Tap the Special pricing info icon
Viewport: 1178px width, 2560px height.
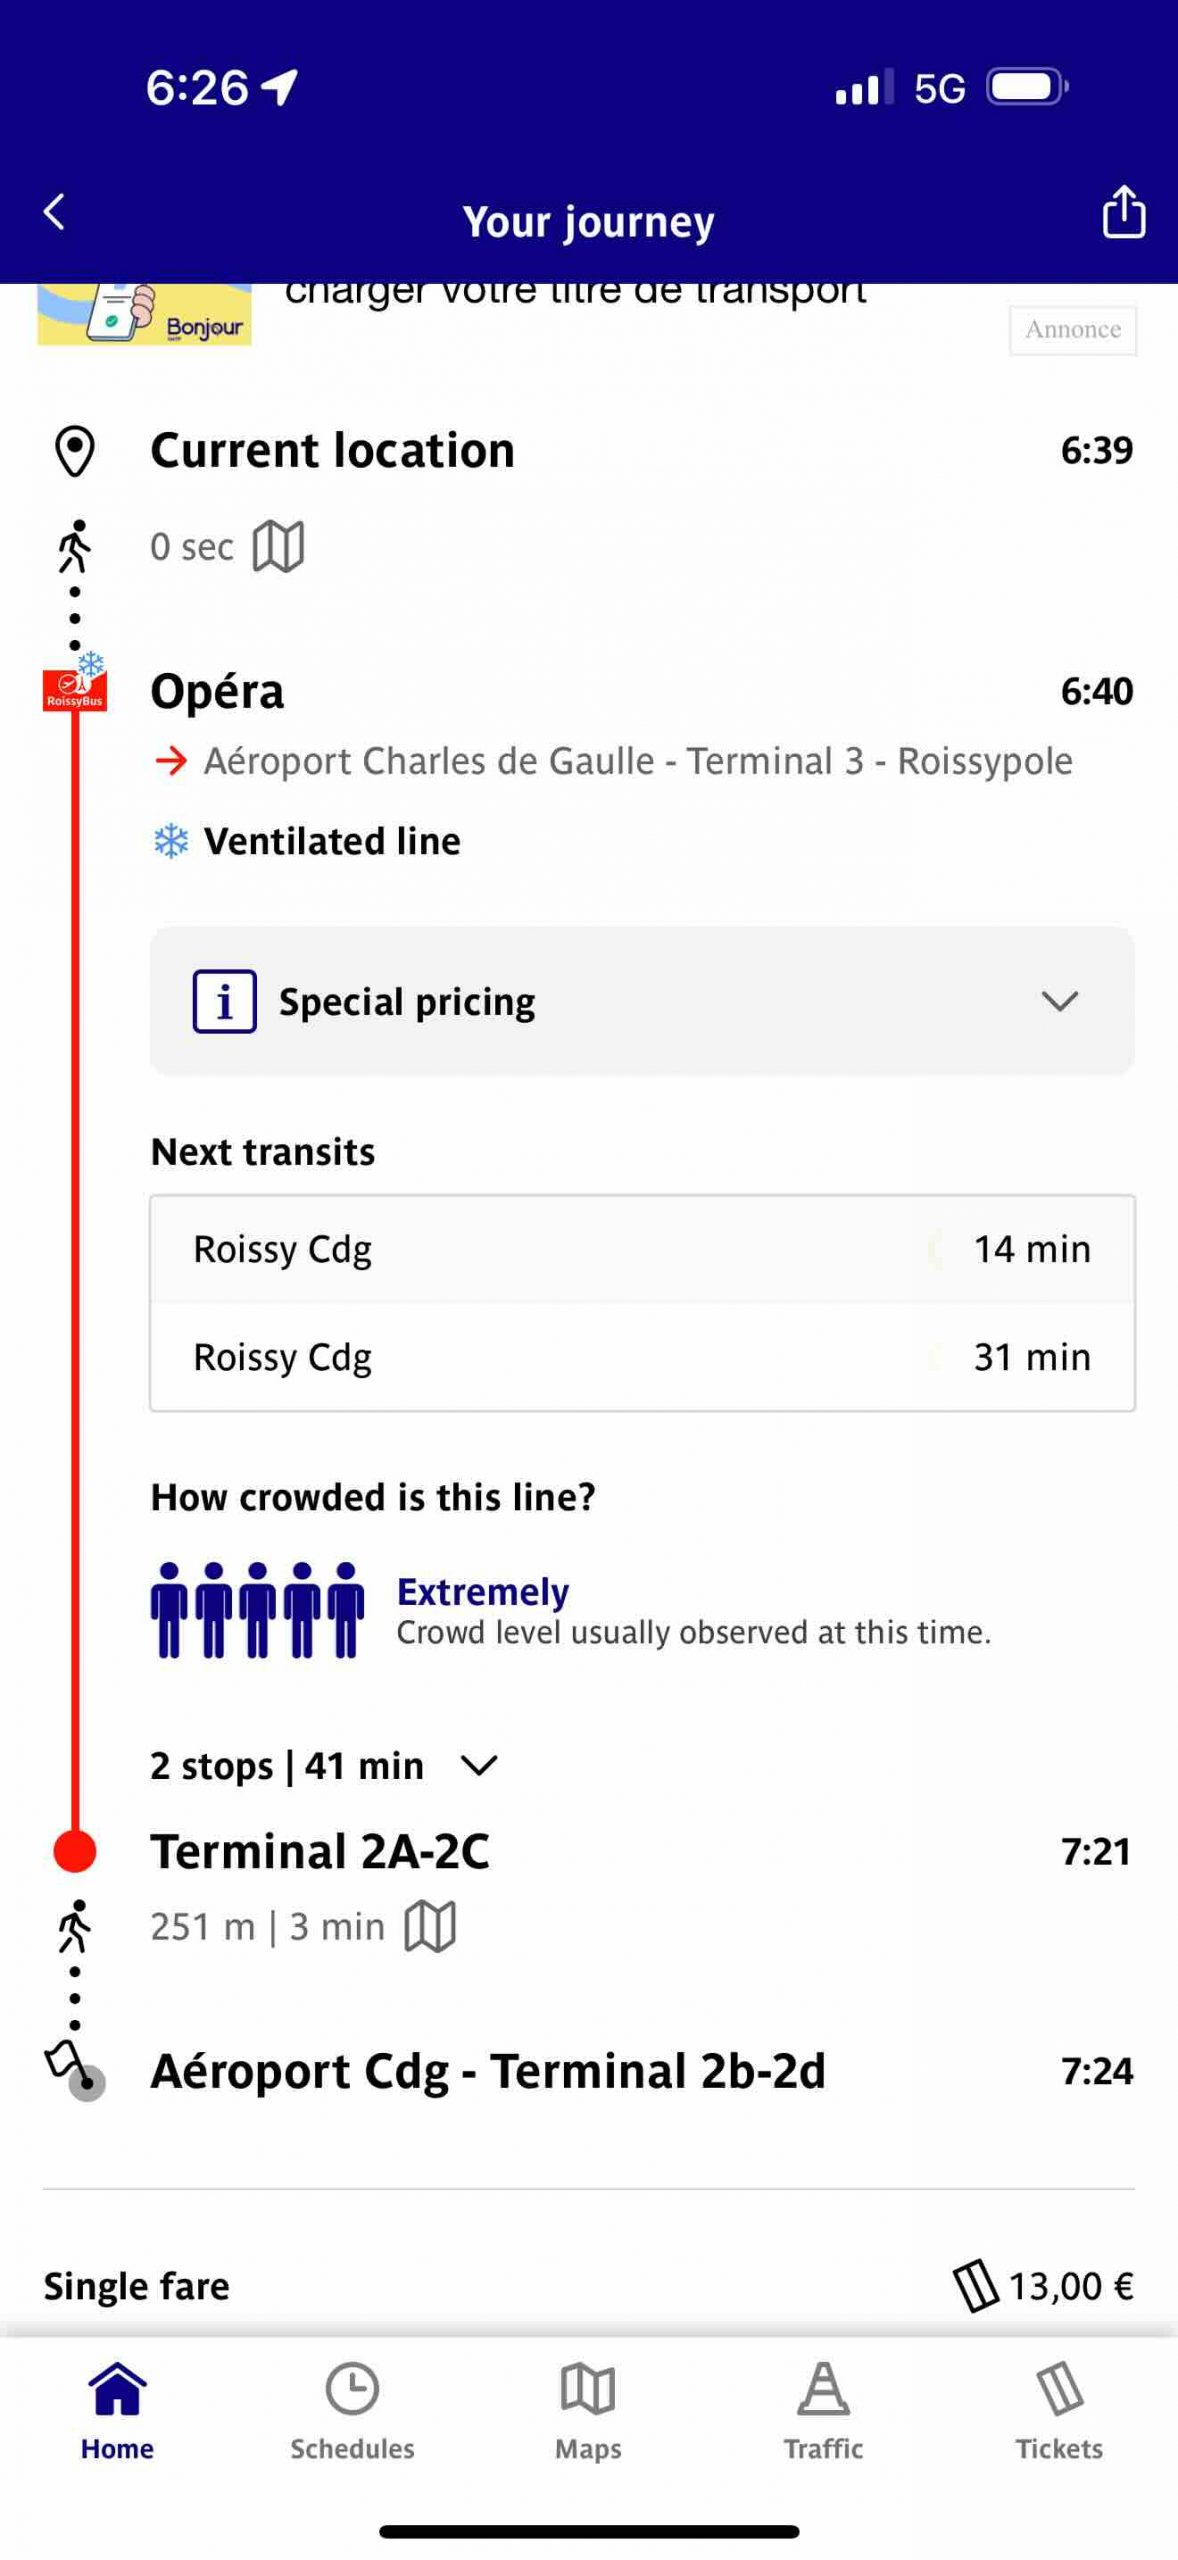pos(224,1001)
